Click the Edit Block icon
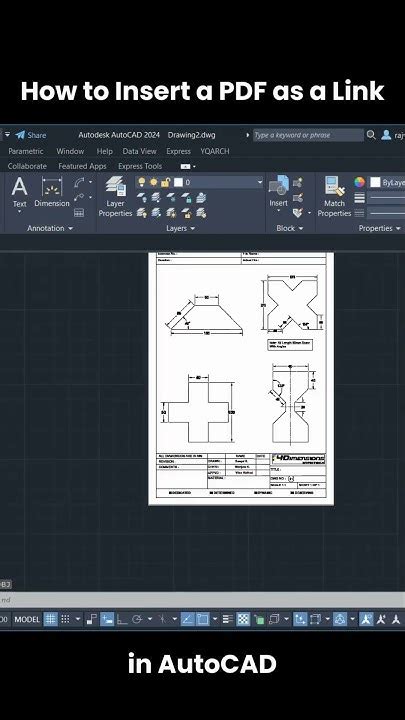Image resolution: width=405 pixels, height=720 pixels. tap(298, 198)
